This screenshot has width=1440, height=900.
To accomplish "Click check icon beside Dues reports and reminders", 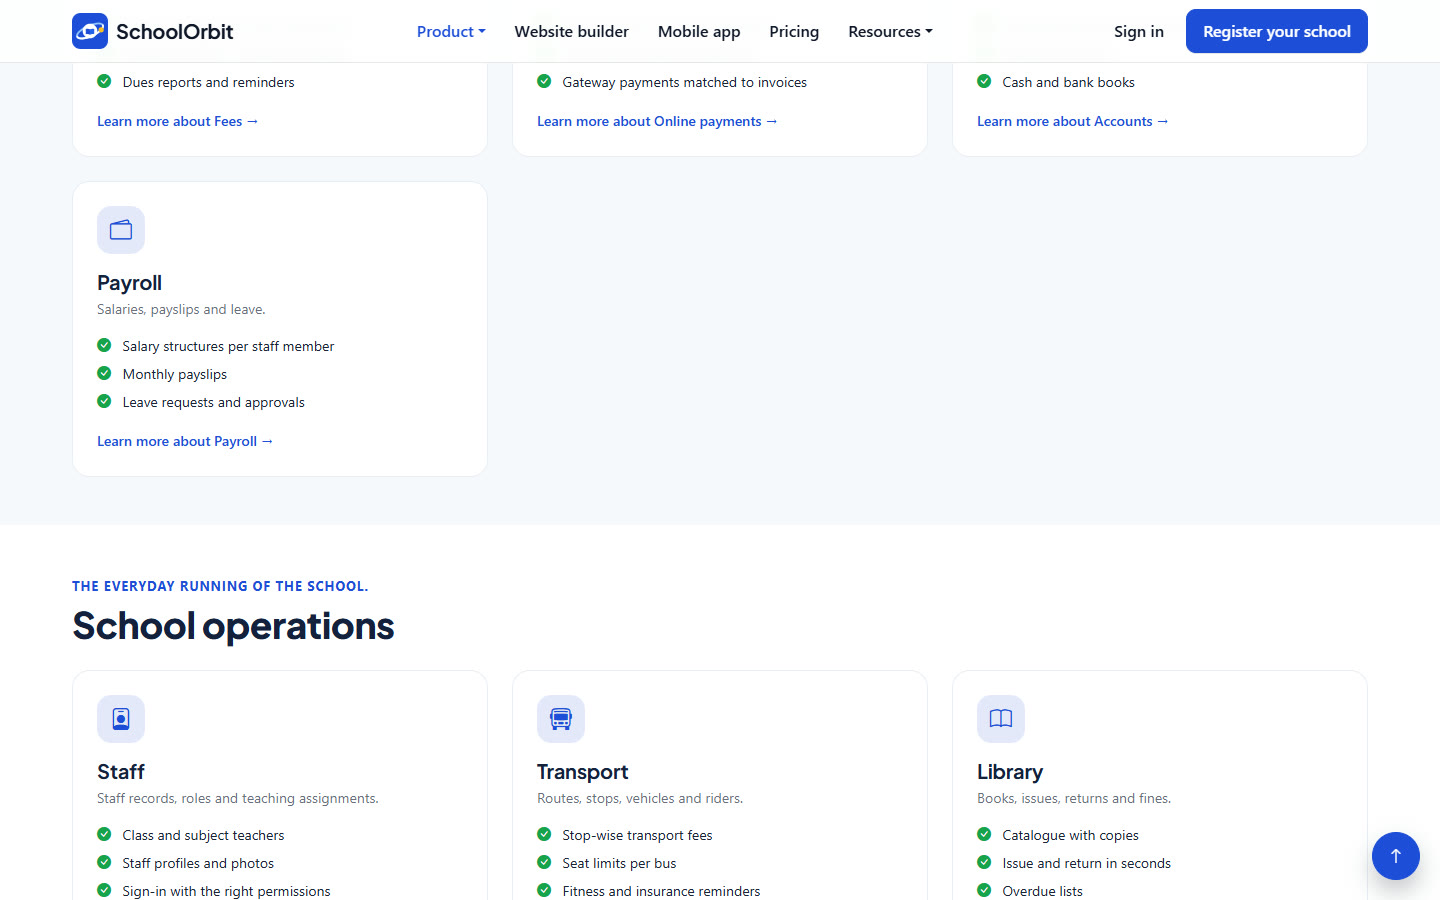I will 104,81.
